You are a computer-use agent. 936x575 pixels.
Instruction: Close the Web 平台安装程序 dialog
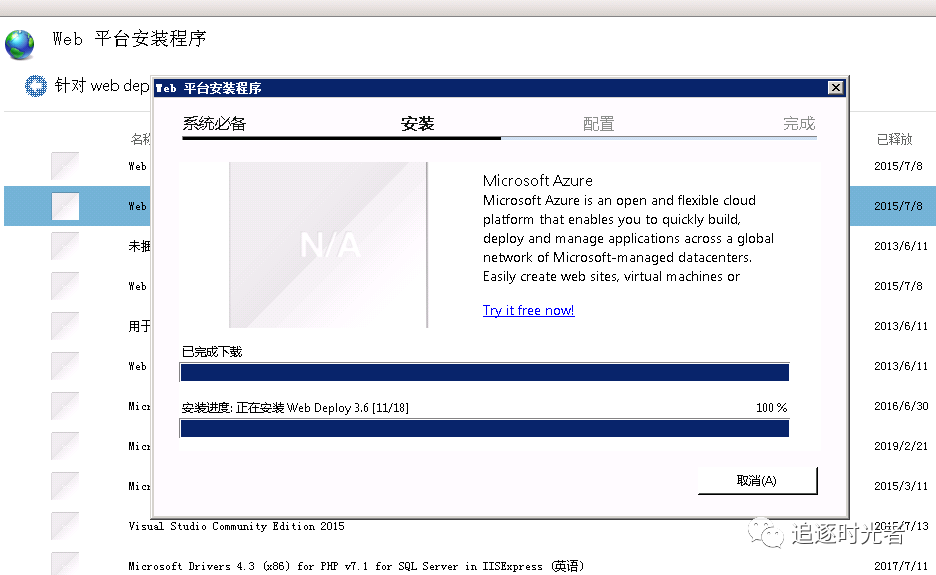[x=836, y=88]
